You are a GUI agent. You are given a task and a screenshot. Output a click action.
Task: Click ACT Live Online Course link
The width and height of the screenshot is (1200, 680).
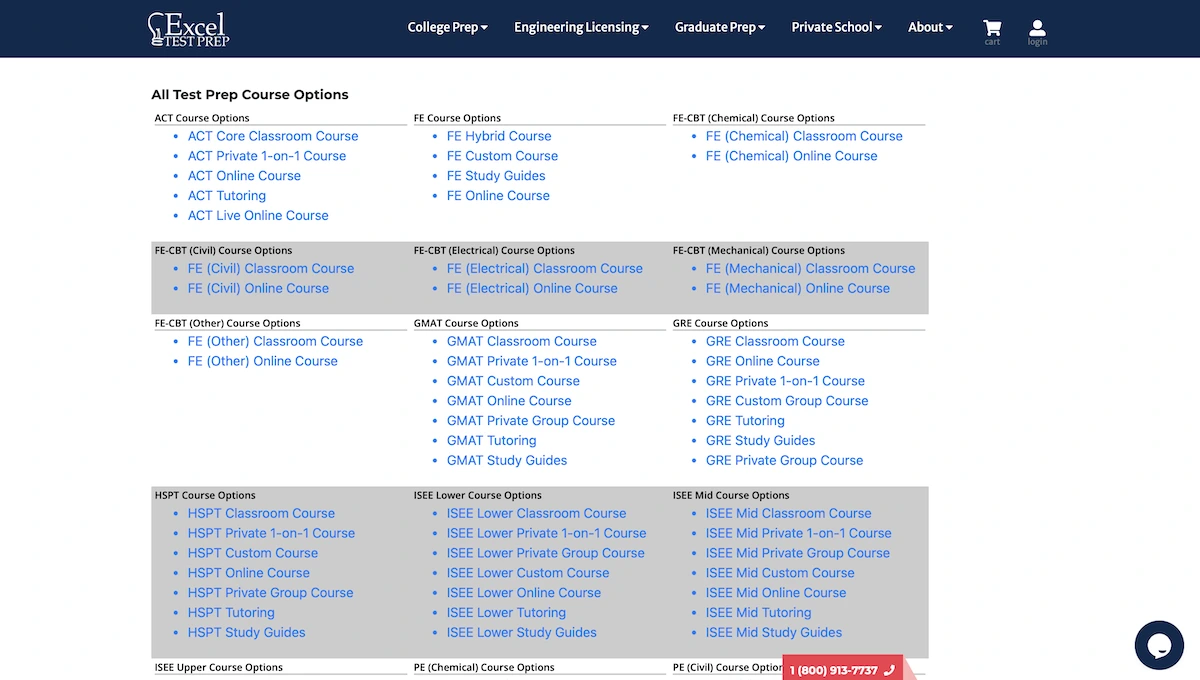[258, 216]
